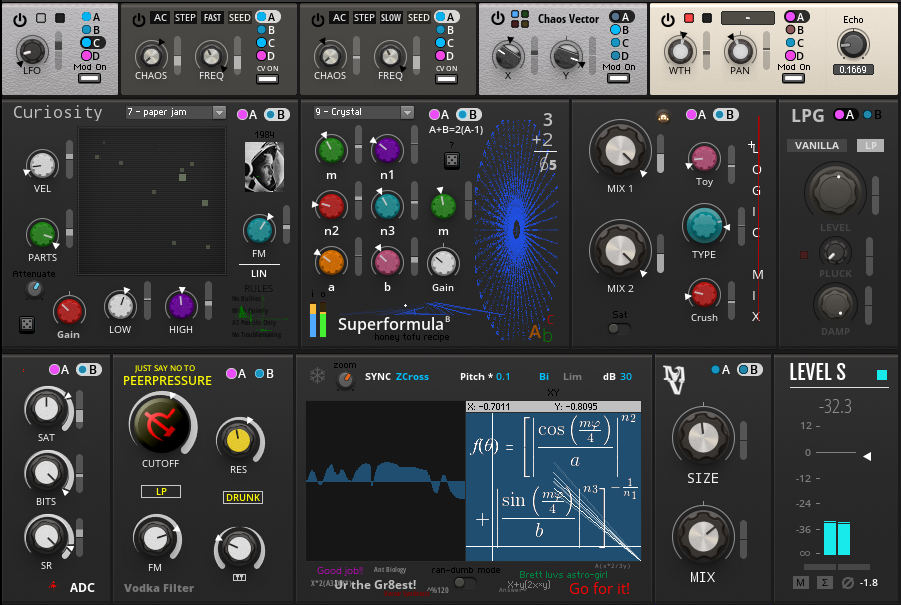Image resolution: width=901 pixels, height=605 pixels.
Task: Click the snowflake freeze icon in the scope
Action: coord(317,376)
